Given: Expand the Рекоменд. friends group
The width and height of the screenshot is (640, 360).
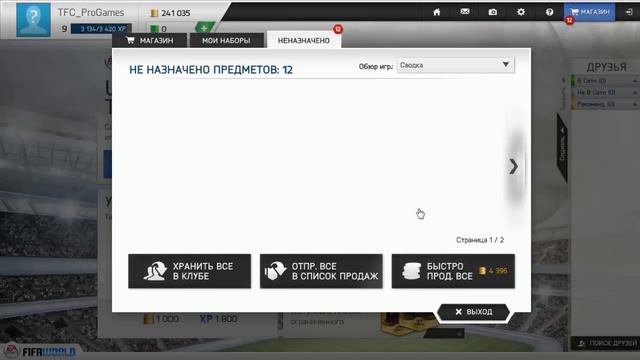Looking at the screenshot, I should pos(604,104).
